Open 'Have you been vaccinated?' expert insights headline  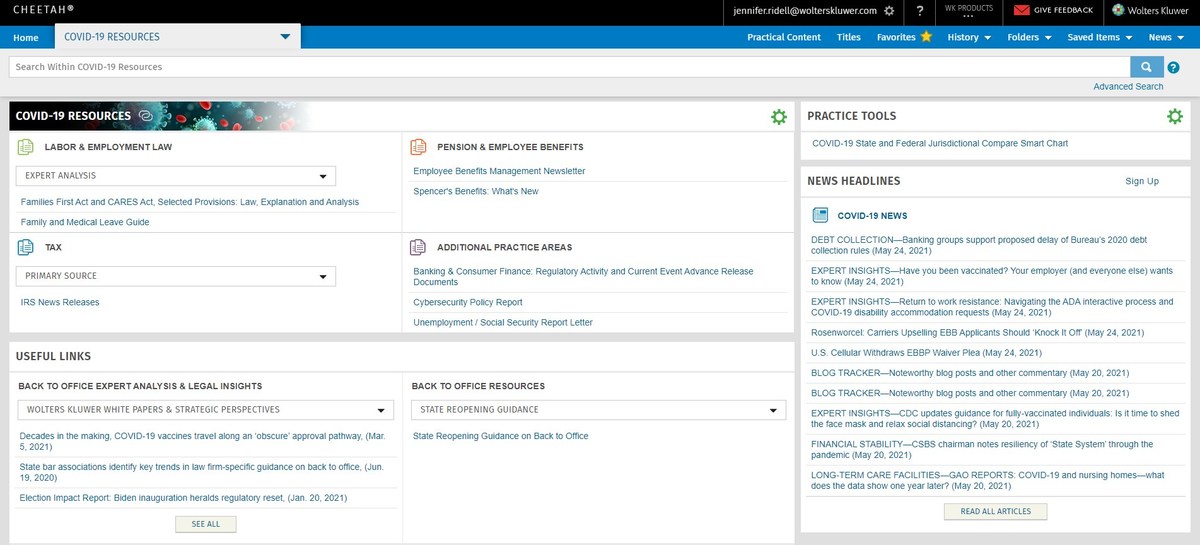point(992,276)
